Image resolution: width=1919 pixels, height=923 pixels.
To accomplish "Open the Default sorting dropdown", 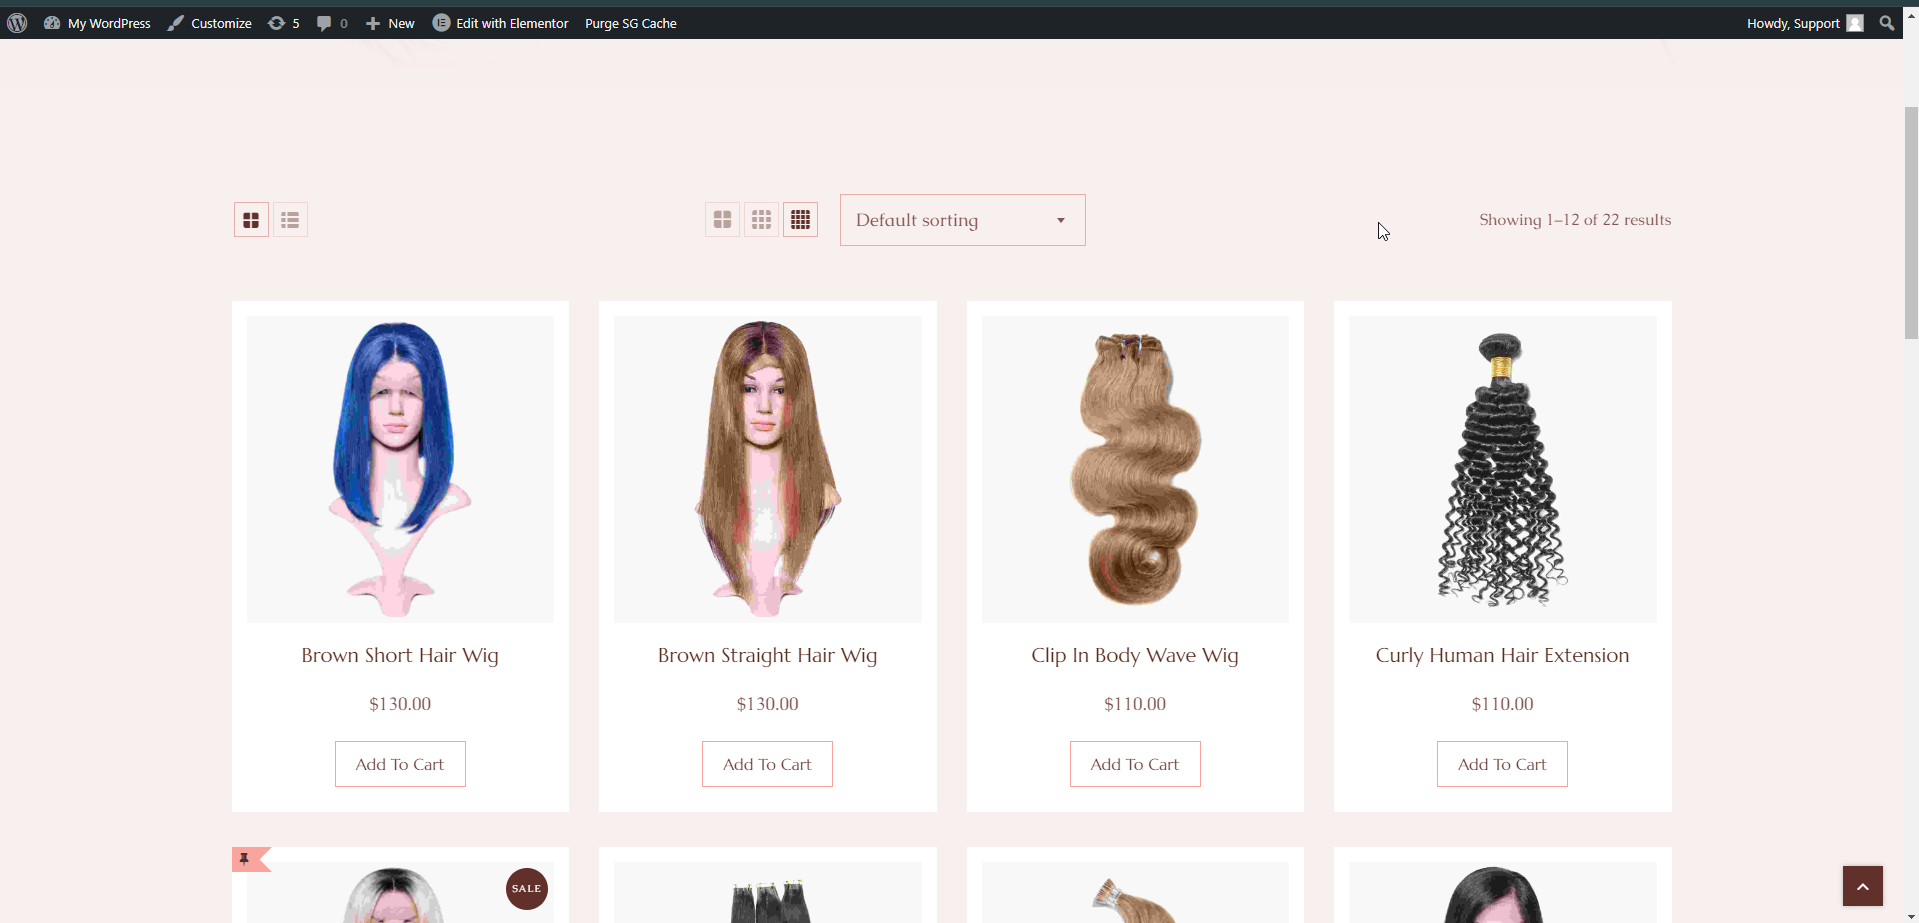I will coord(962,220).
